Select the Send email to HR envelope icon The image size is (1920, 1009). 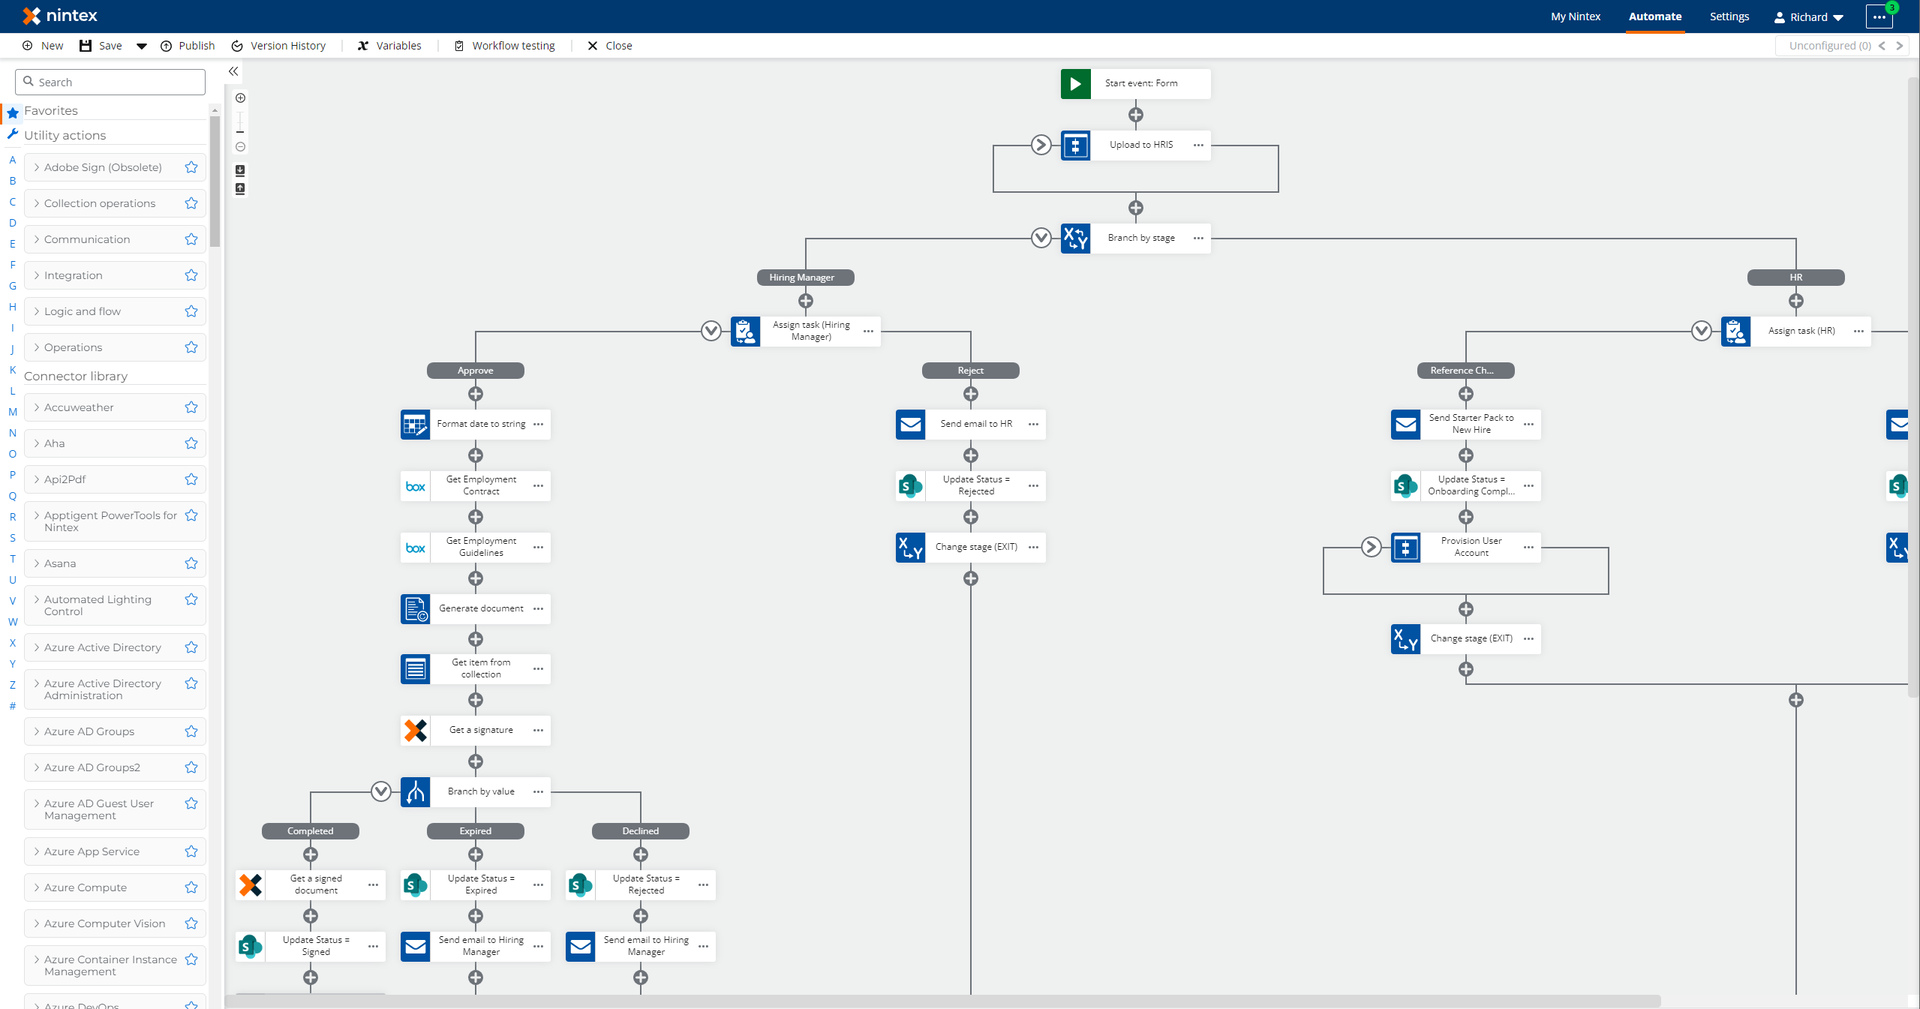click(x=911, y=424)
